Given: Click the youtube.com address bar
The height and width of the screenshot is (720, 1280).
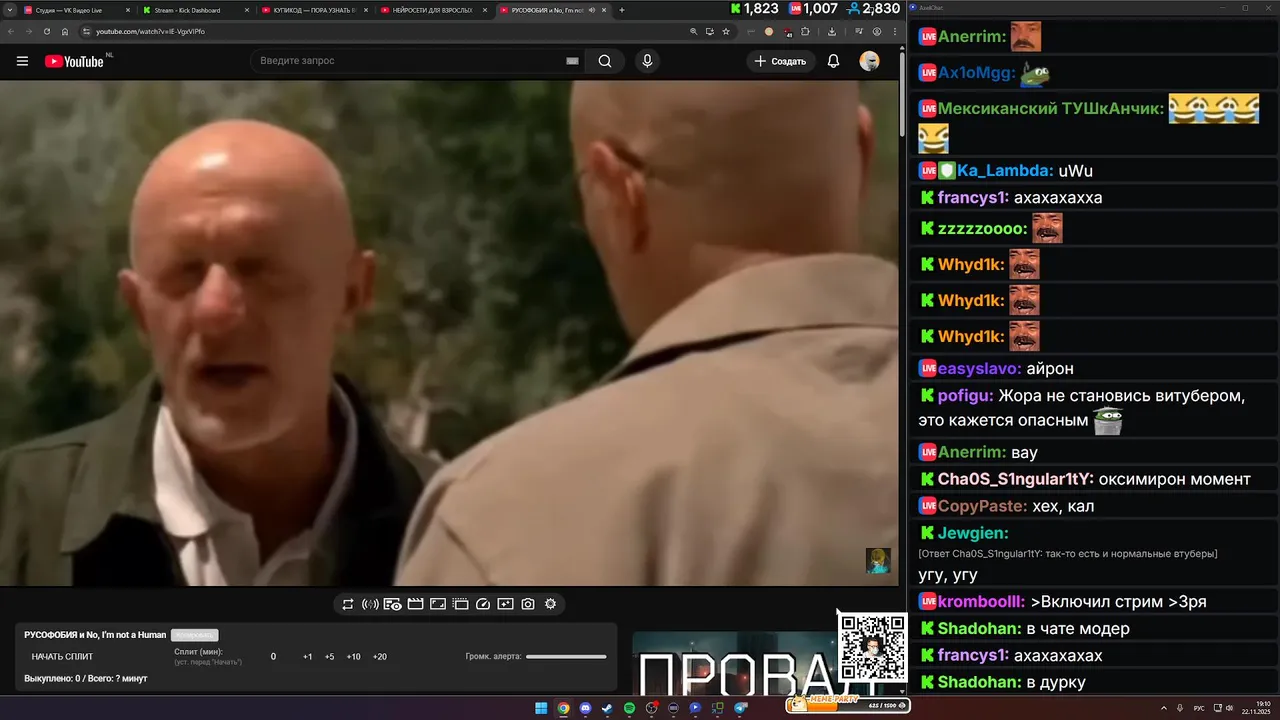Looking at the screenshot, I should tap(380, 31).
